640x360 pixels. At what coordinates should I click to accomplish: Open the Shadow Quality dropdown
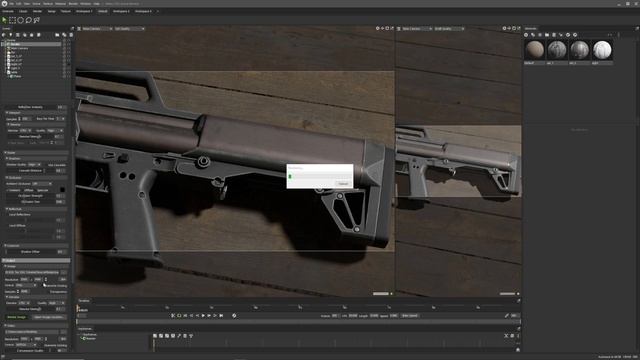click(x=34, y=165)
